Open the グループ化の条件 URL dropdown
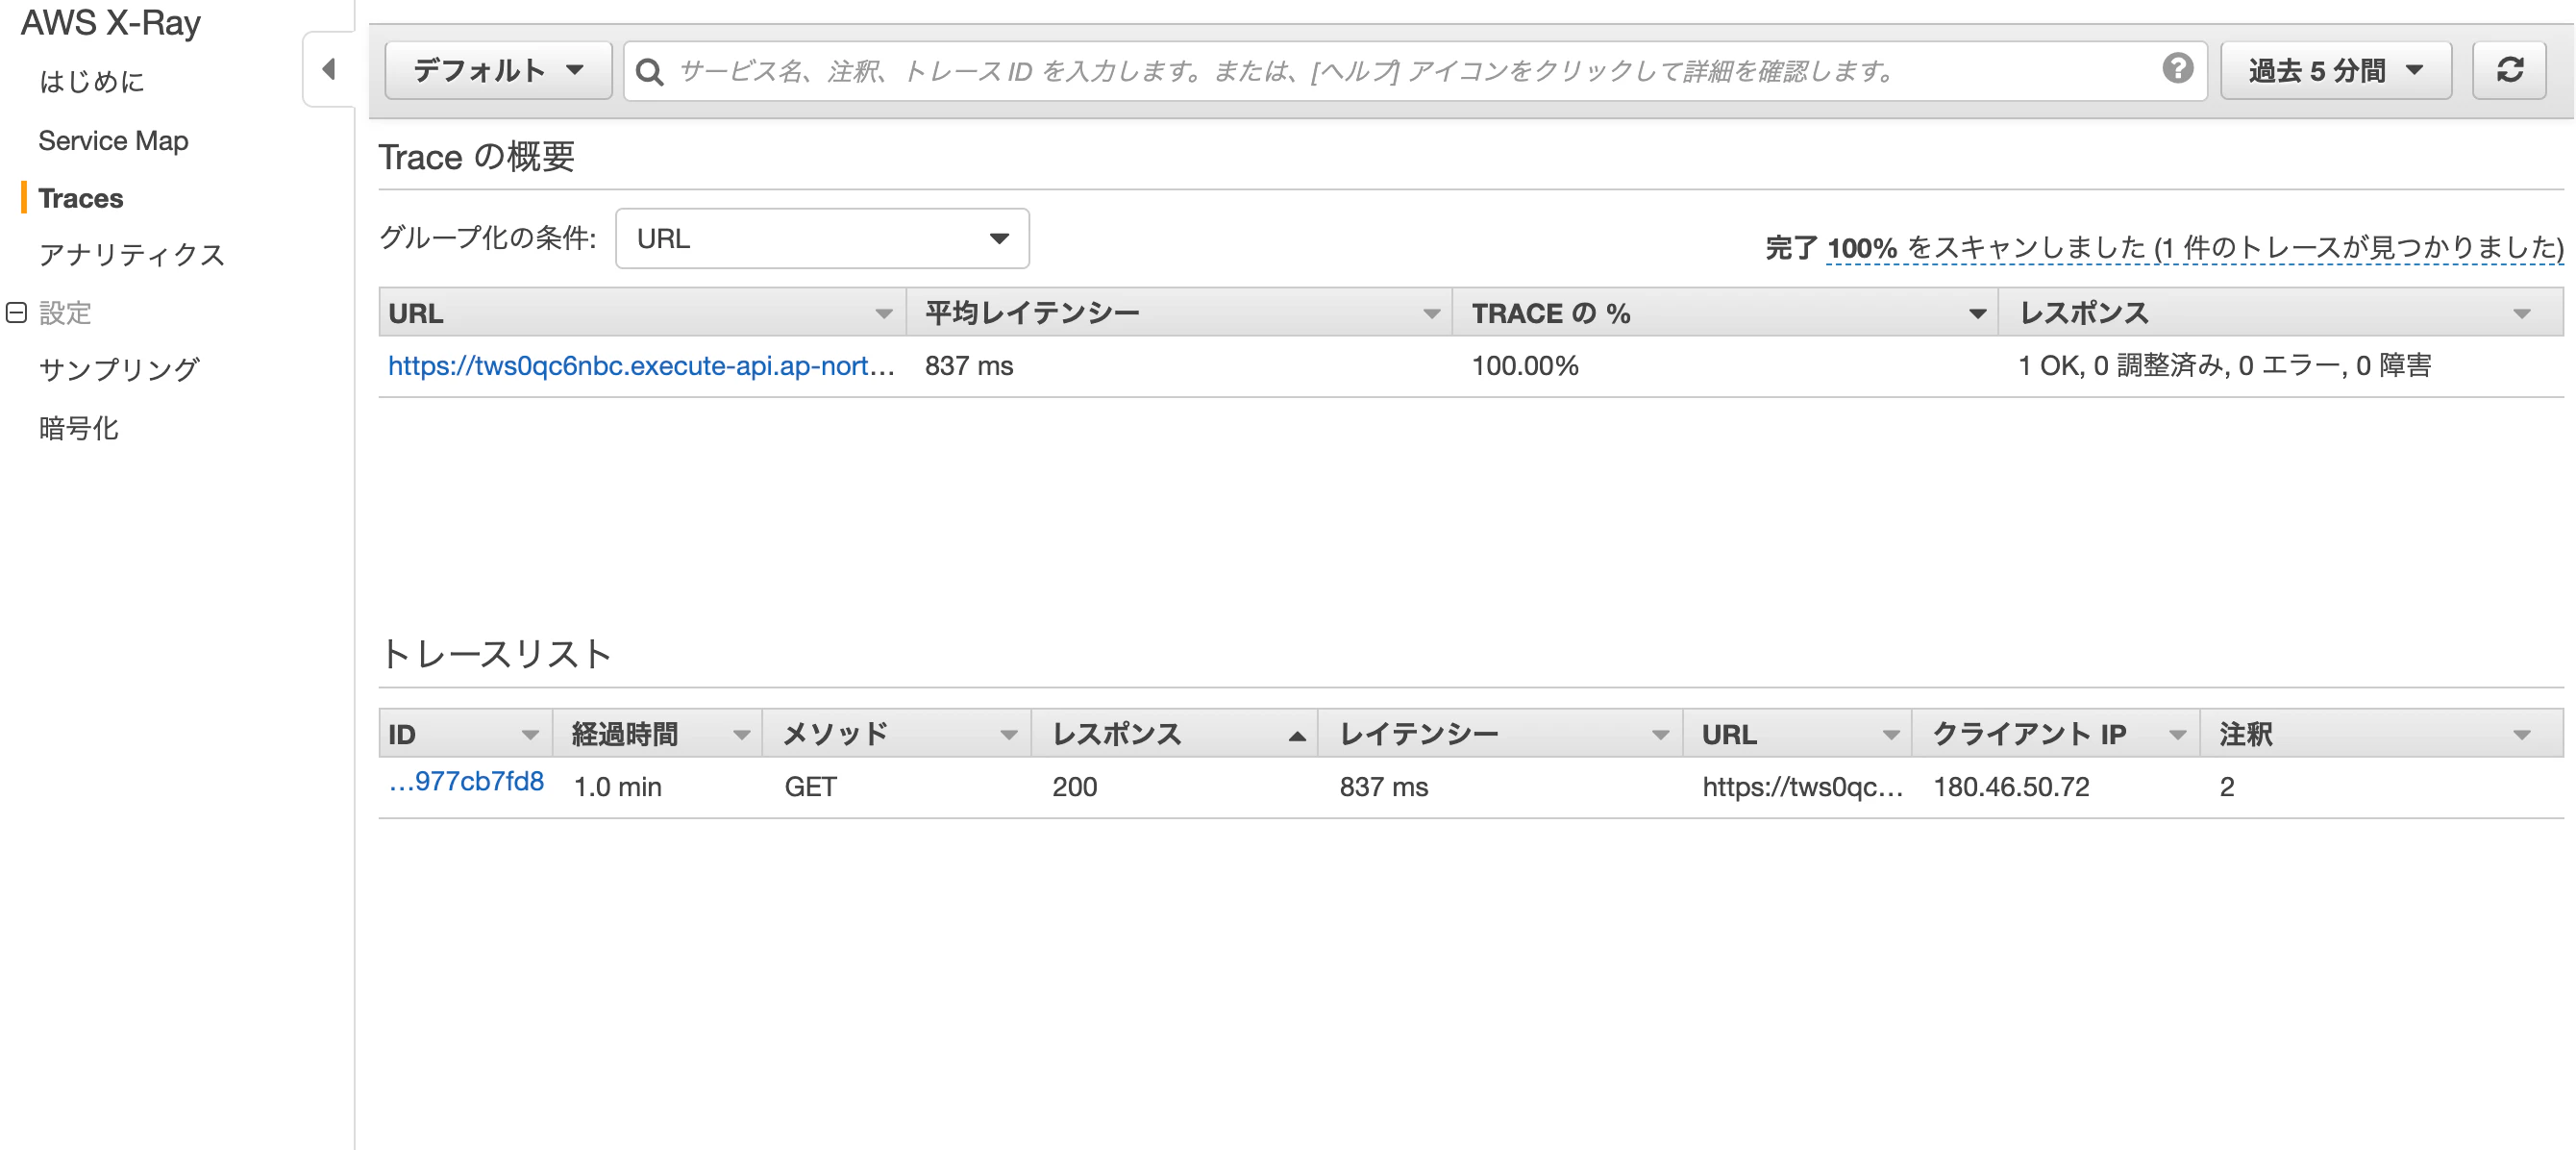This screenshot has width=2576, height=1150. click(822, 239)
